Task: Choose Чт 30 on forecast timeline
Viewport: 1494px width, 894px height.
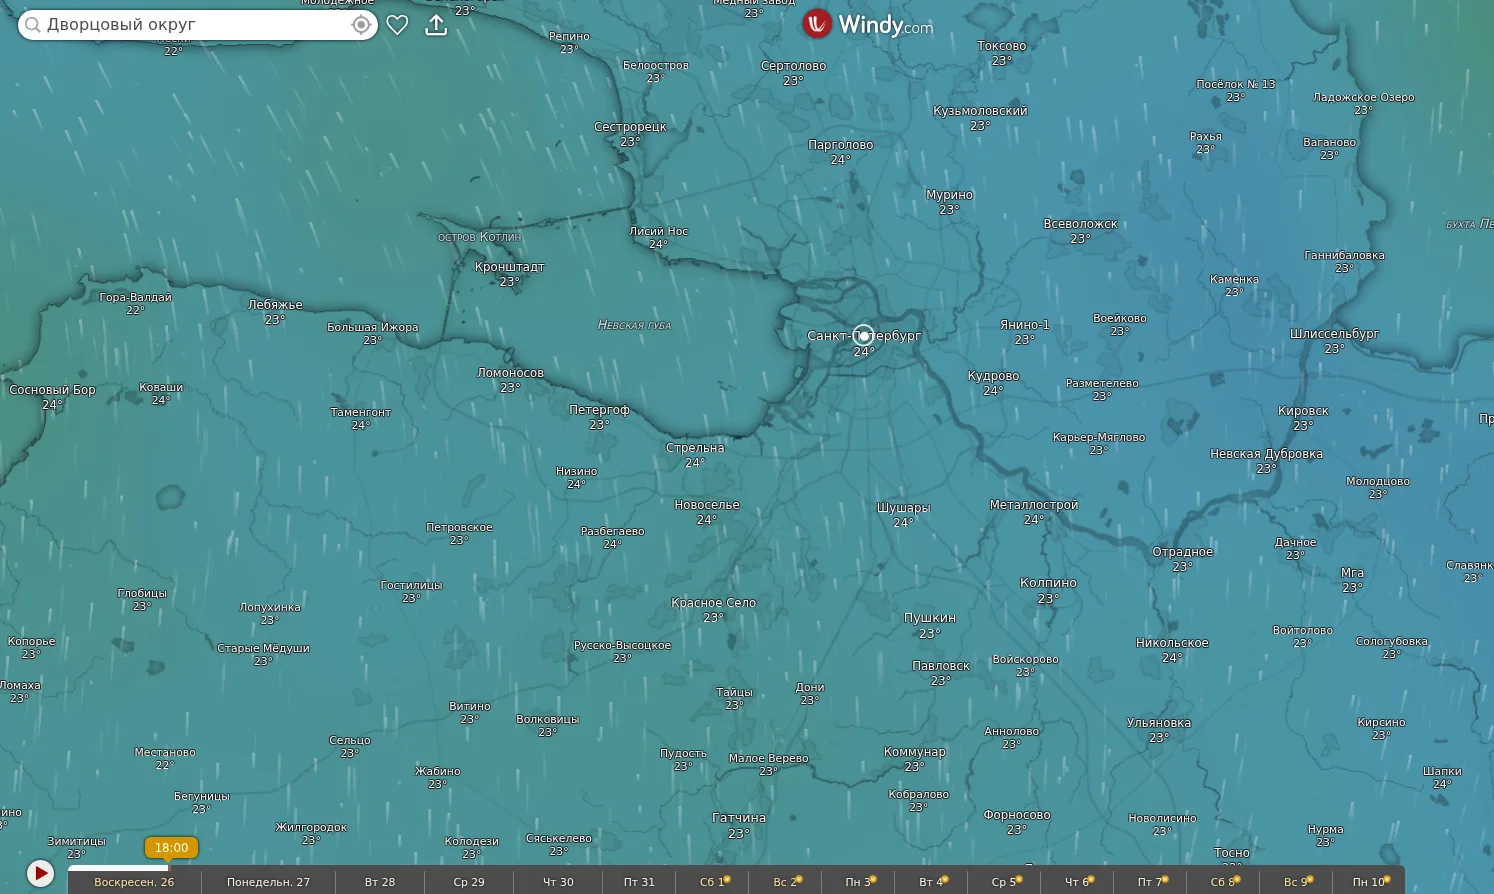Action: (x=558, y=882)
